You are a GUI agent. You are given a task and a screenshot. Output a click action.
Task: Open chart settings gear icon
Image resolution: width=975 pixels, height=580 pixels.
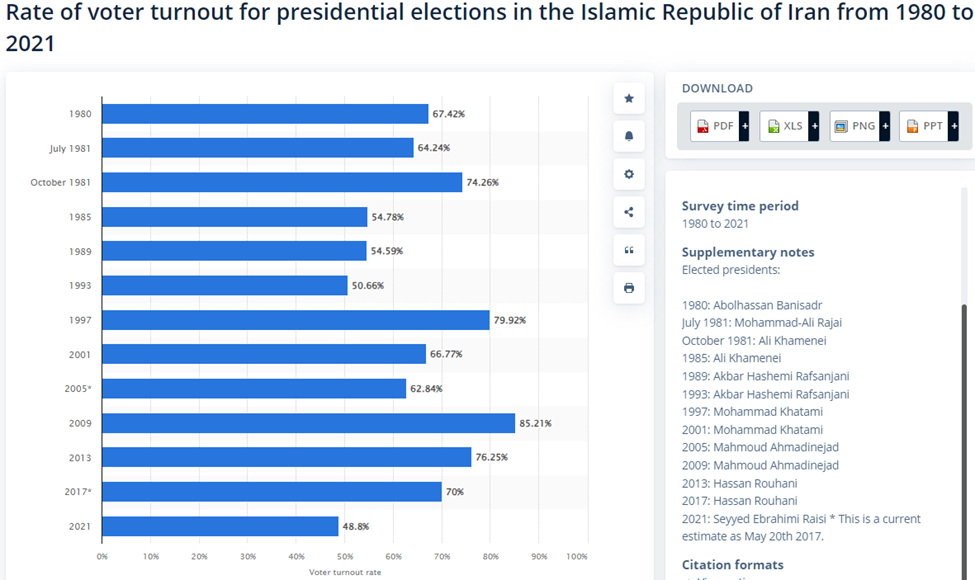coord(629,174)
